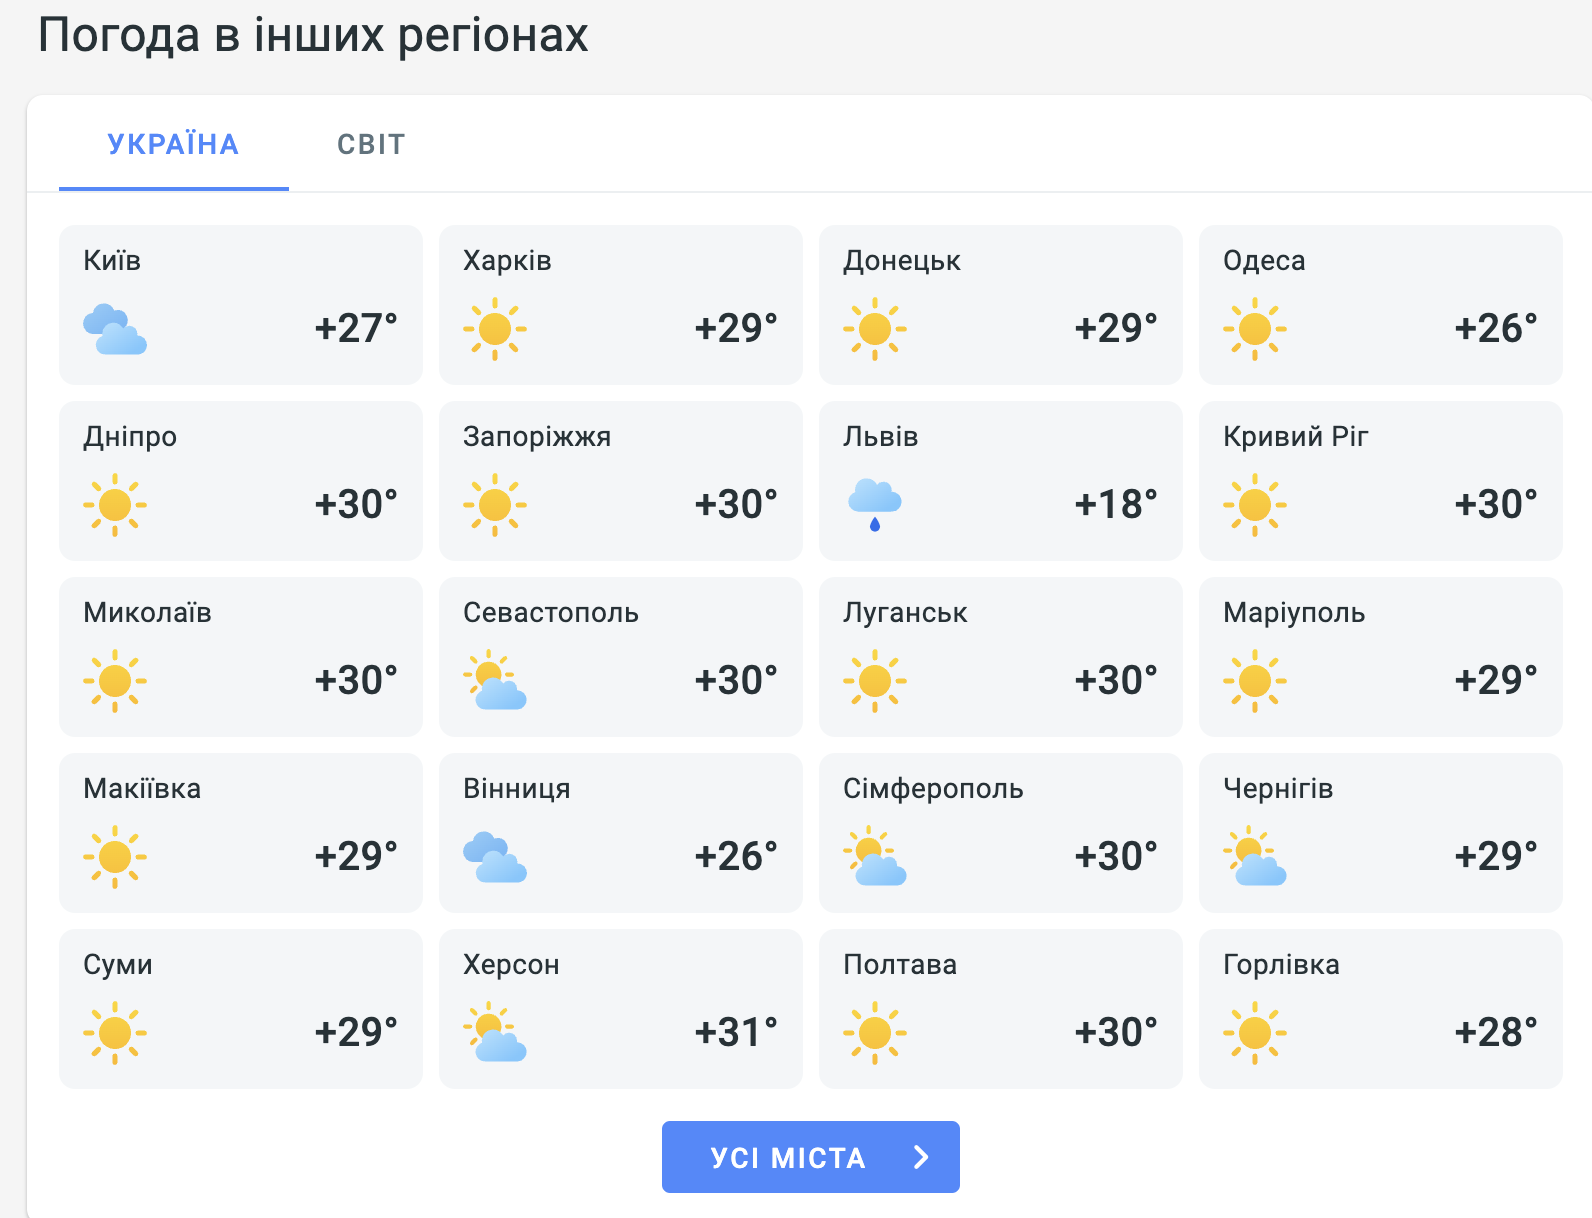Open the Кривий Ріг city name
Image resolution: width=1592 pixels, height=1218 pixels.
coord(1295,437)
